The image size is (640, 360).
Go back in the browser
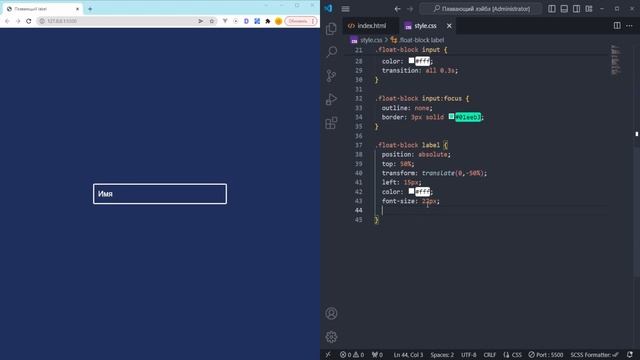7,21
